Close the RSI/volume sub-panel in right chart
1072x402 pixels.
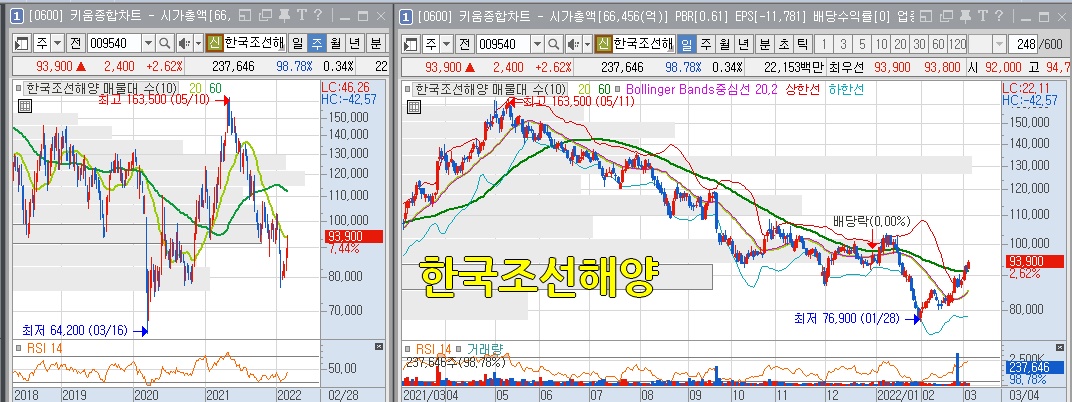tap(1061, 347)
